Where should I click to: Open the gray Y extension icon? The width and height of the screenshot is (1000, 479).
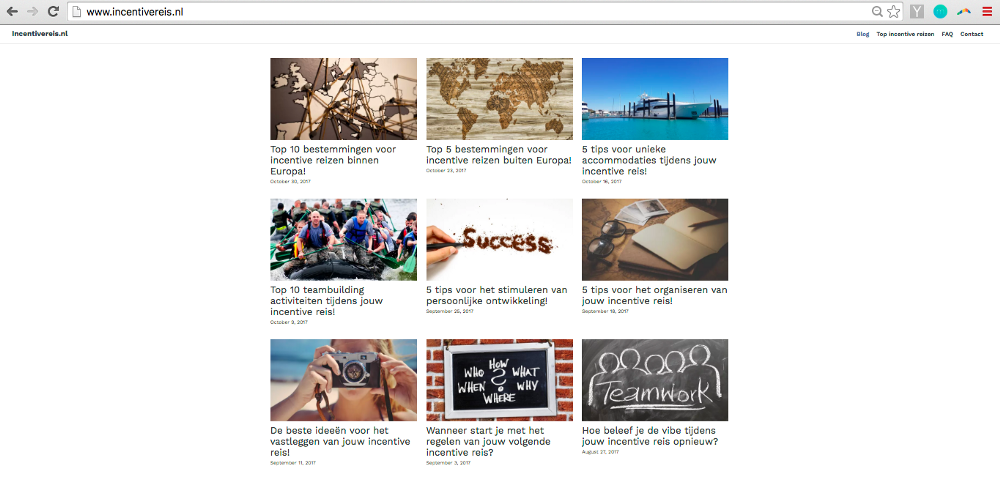click(917, 11)
